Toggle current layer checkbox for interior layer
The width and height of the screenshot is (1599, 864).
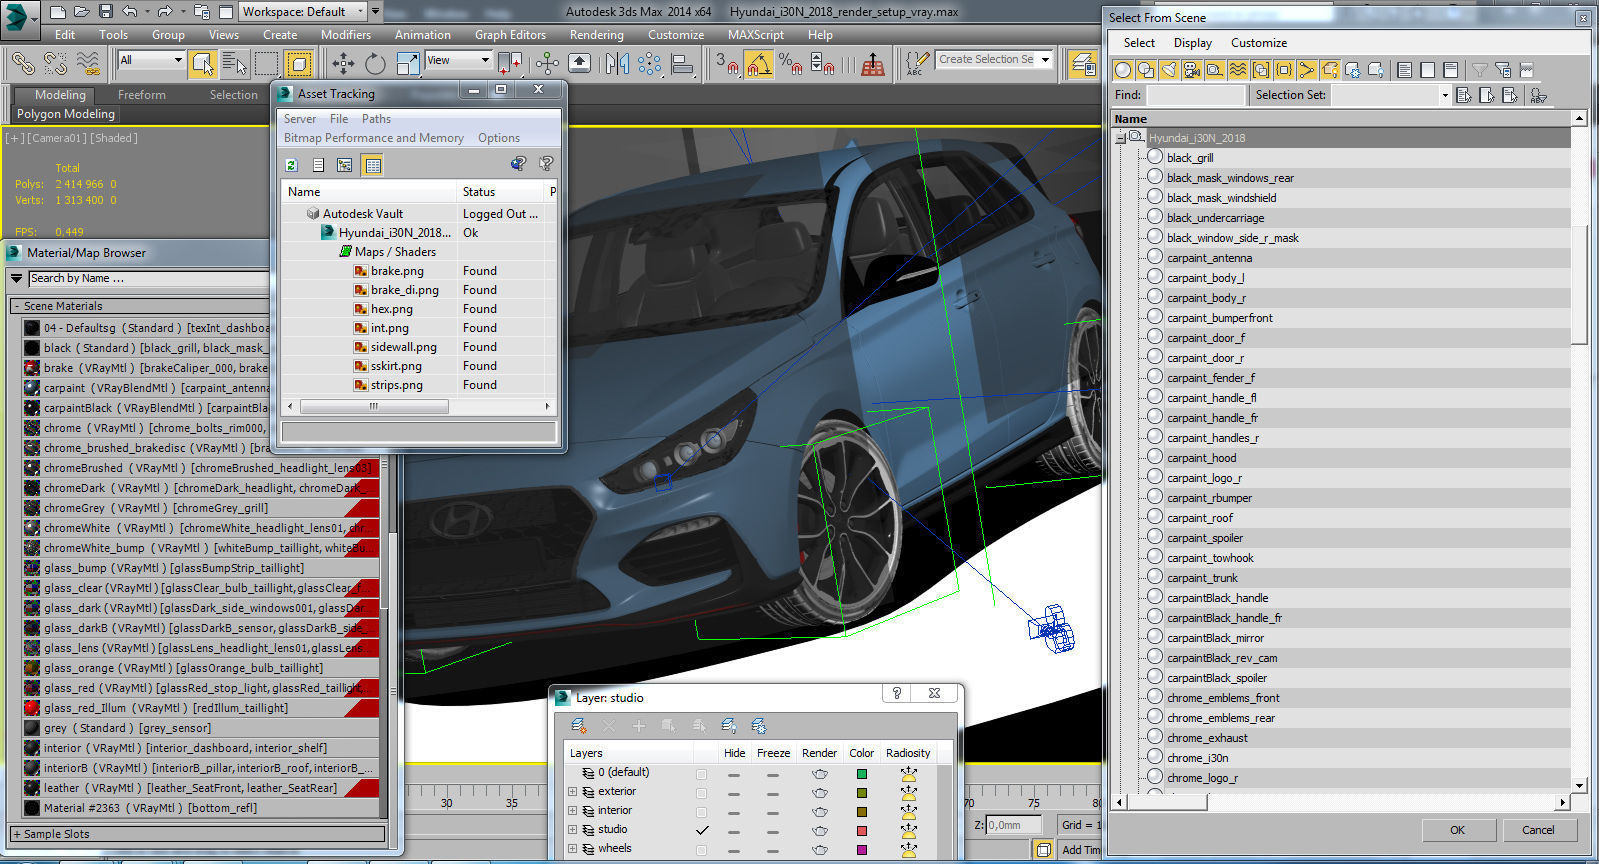tap(701, 812)
